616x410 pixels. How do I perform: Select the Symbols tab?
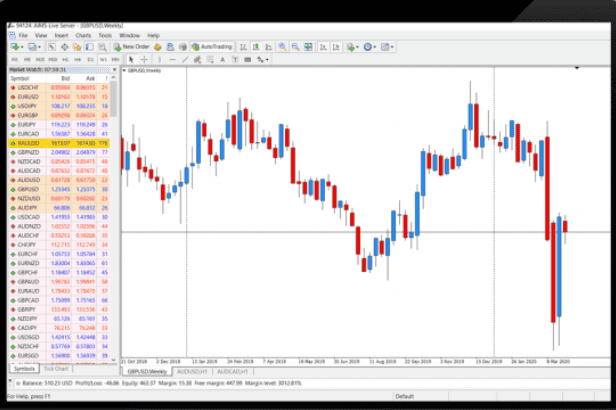coord(24,369)
